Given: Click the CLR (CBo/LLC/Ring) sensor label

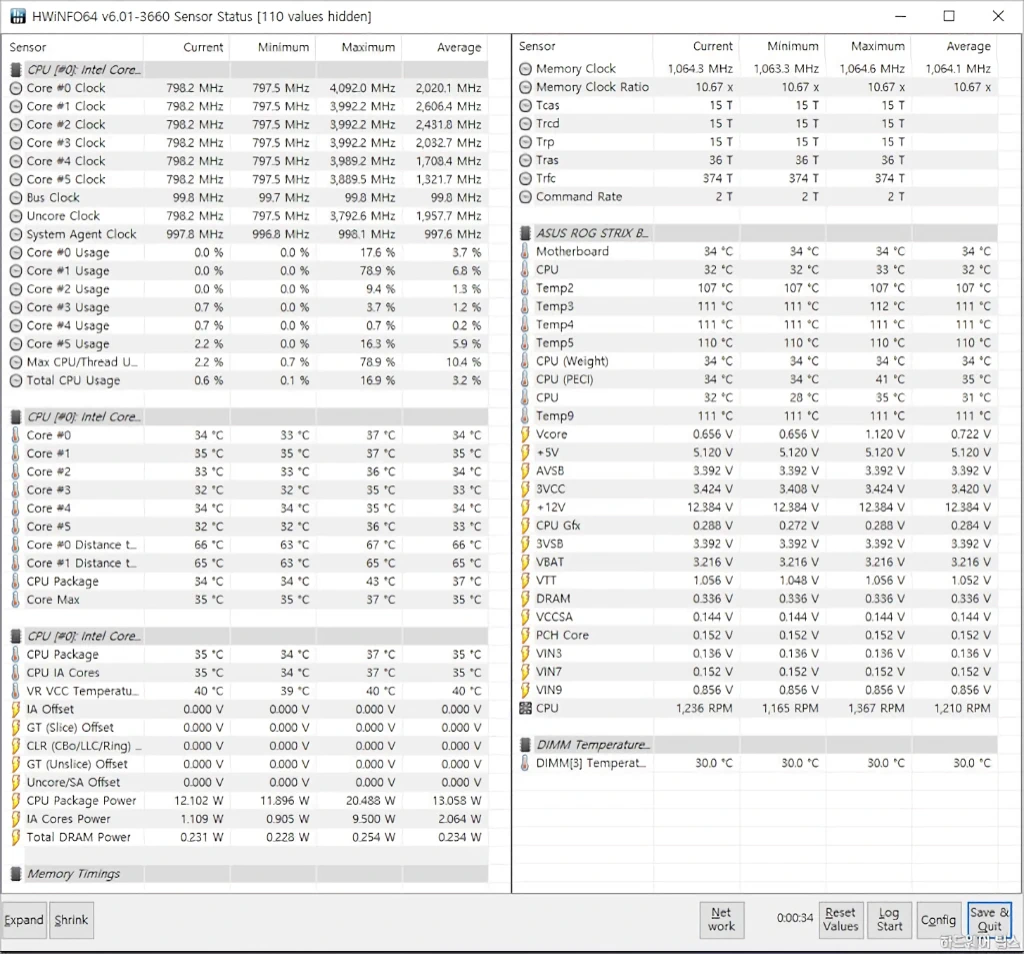Looking at the screenshot, I should (x=84, y=746).
